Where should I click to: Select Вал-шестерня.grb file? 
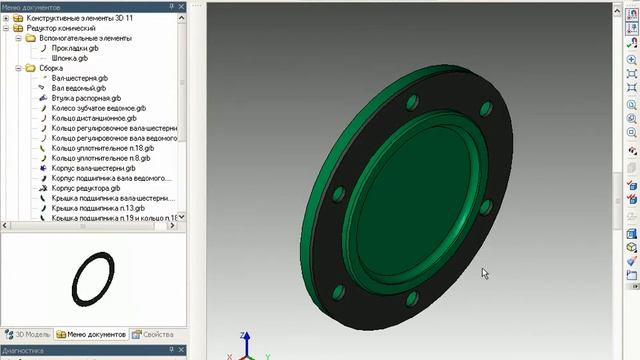(80, 78)
